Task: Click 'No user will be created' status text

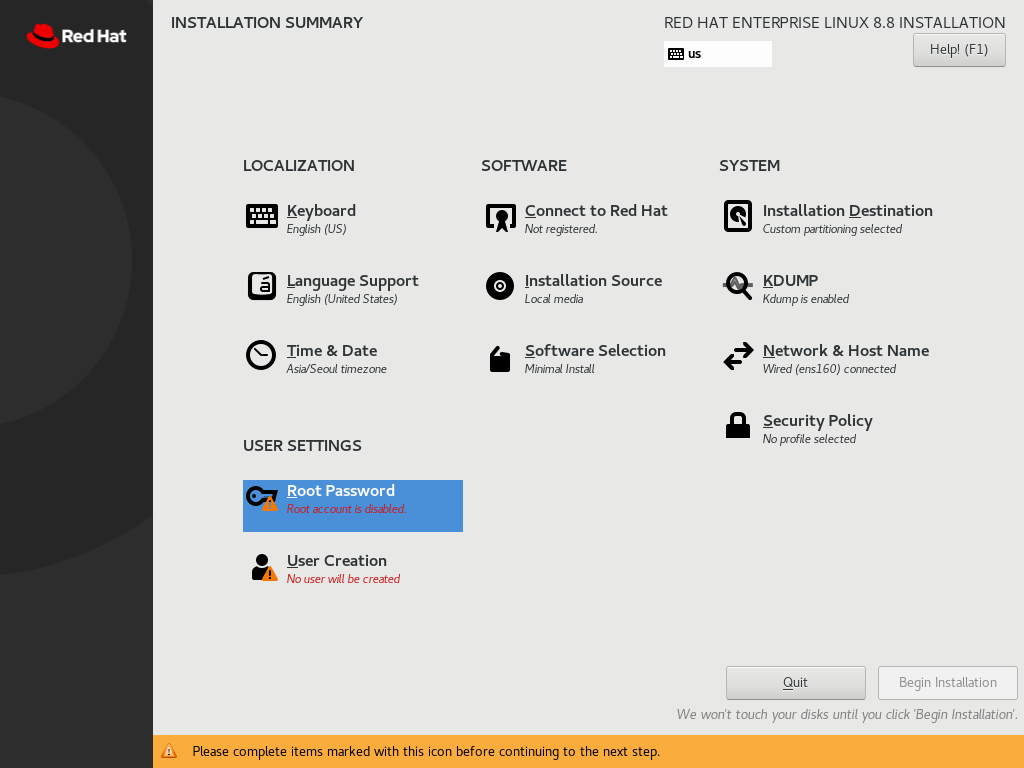Action: [x=344, y=579]
